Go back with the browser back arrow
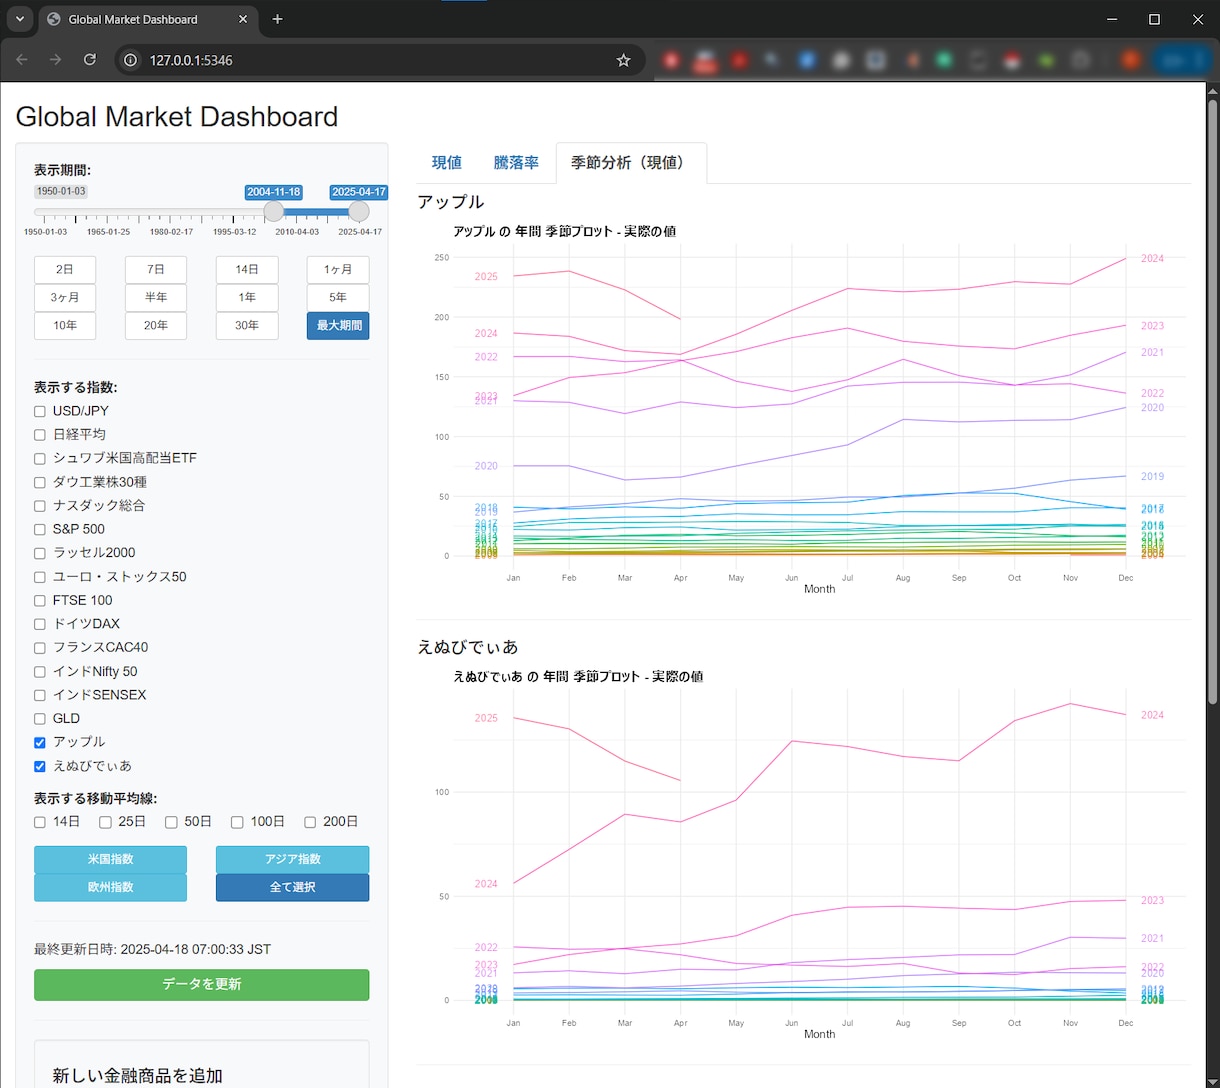Screen dimensions: 1220x1088 pos(22,60)
